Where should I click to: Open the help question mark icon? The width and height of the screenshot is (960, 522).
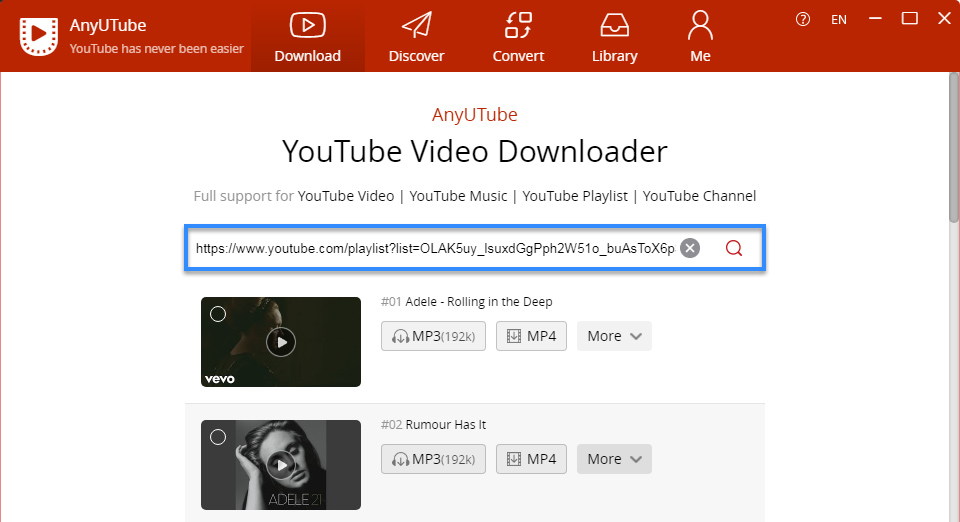pos(803,20)
